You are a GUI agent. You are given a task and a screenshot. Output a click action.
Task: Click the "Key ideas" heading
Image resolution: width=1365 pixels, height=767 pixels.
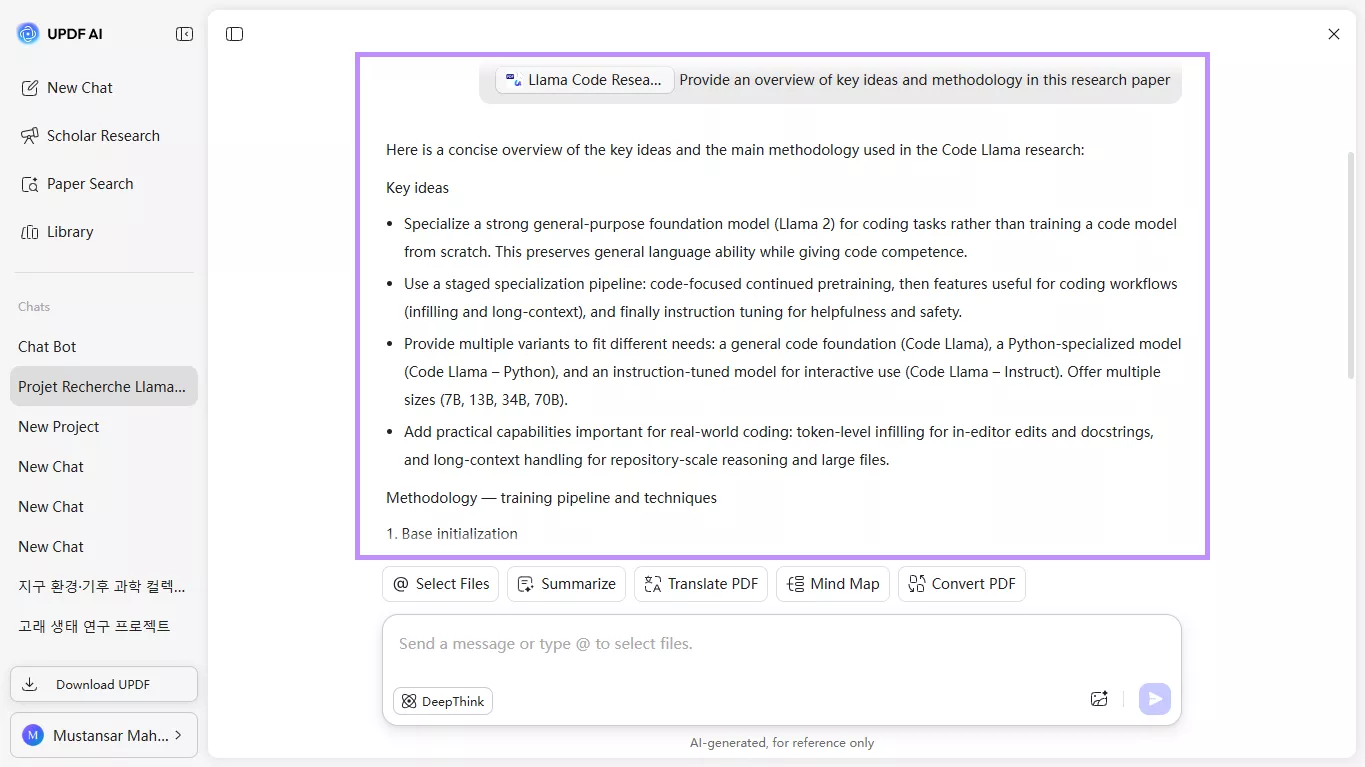coord(417,188)
